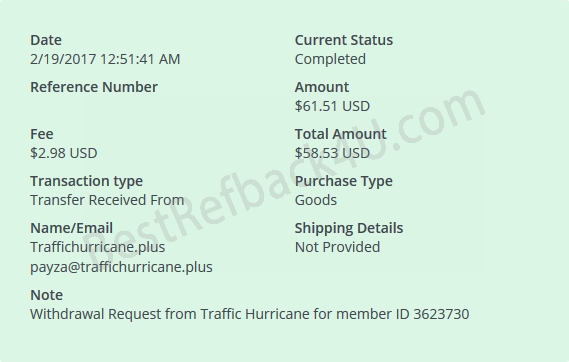Click the withdrawal request note text

[x=250, y=314]
